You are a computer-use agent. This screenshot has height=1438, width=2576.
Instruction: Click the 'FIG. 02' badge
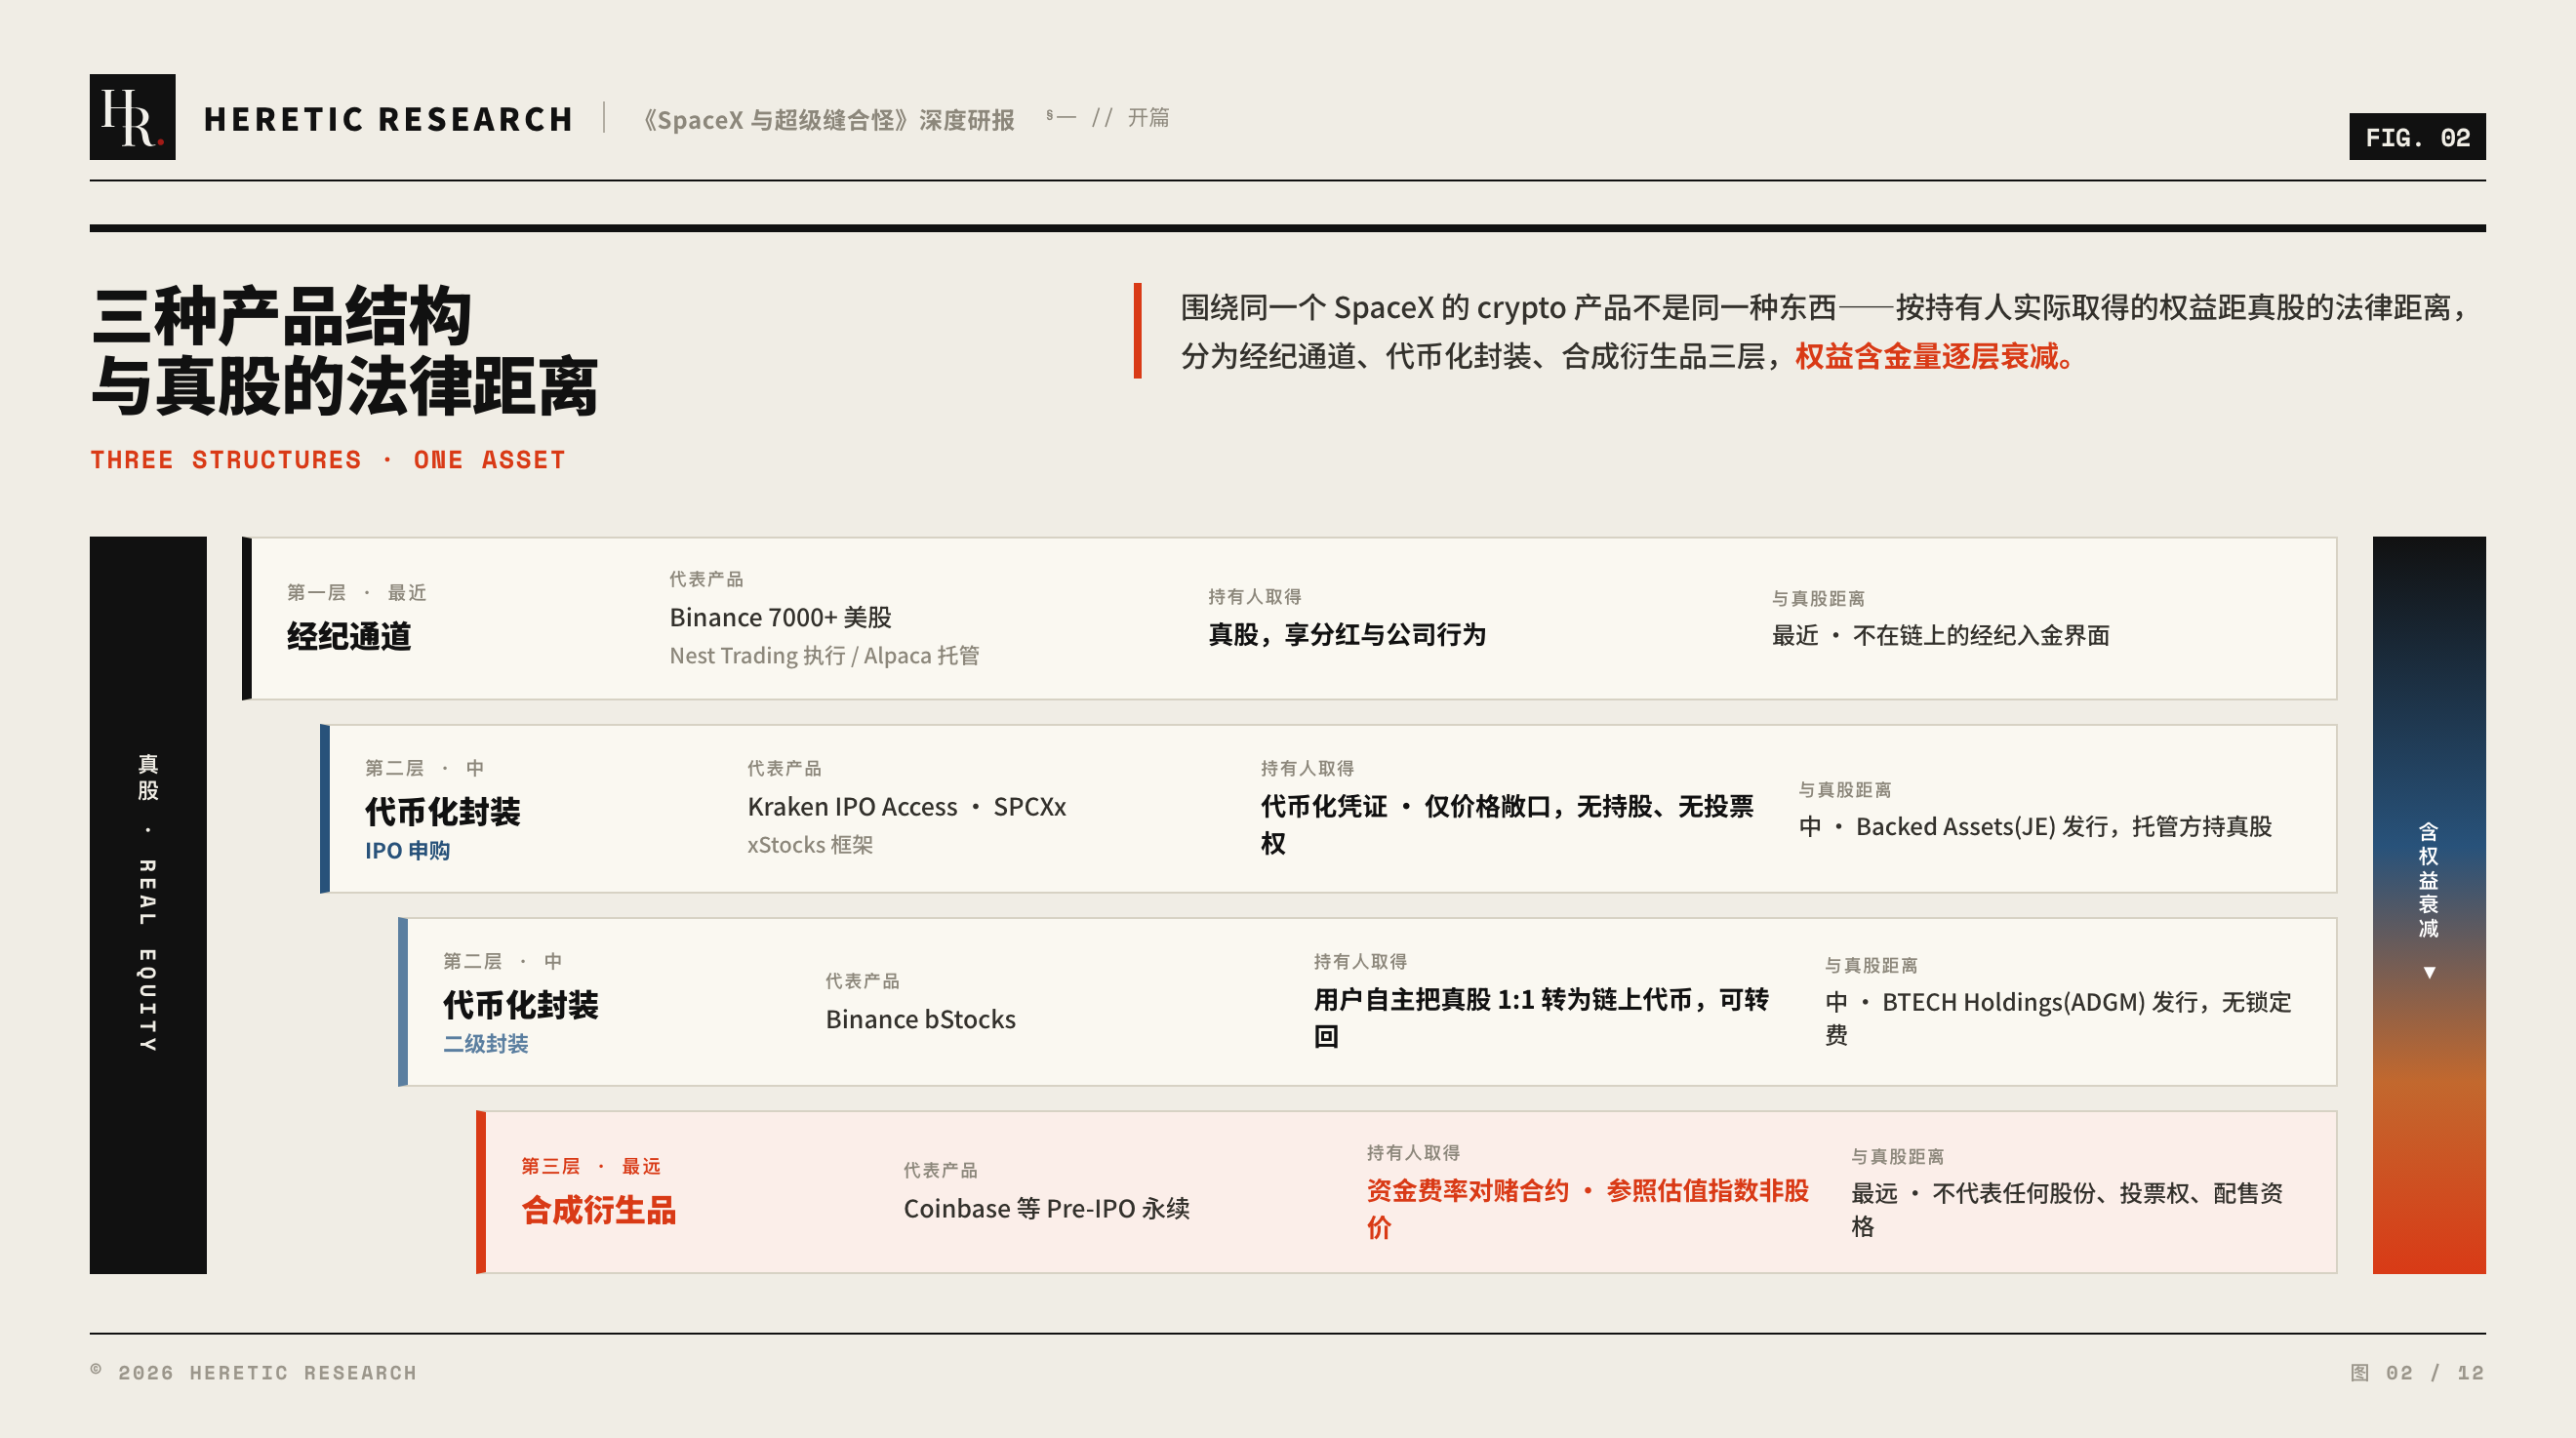[x=2417, y=137]
